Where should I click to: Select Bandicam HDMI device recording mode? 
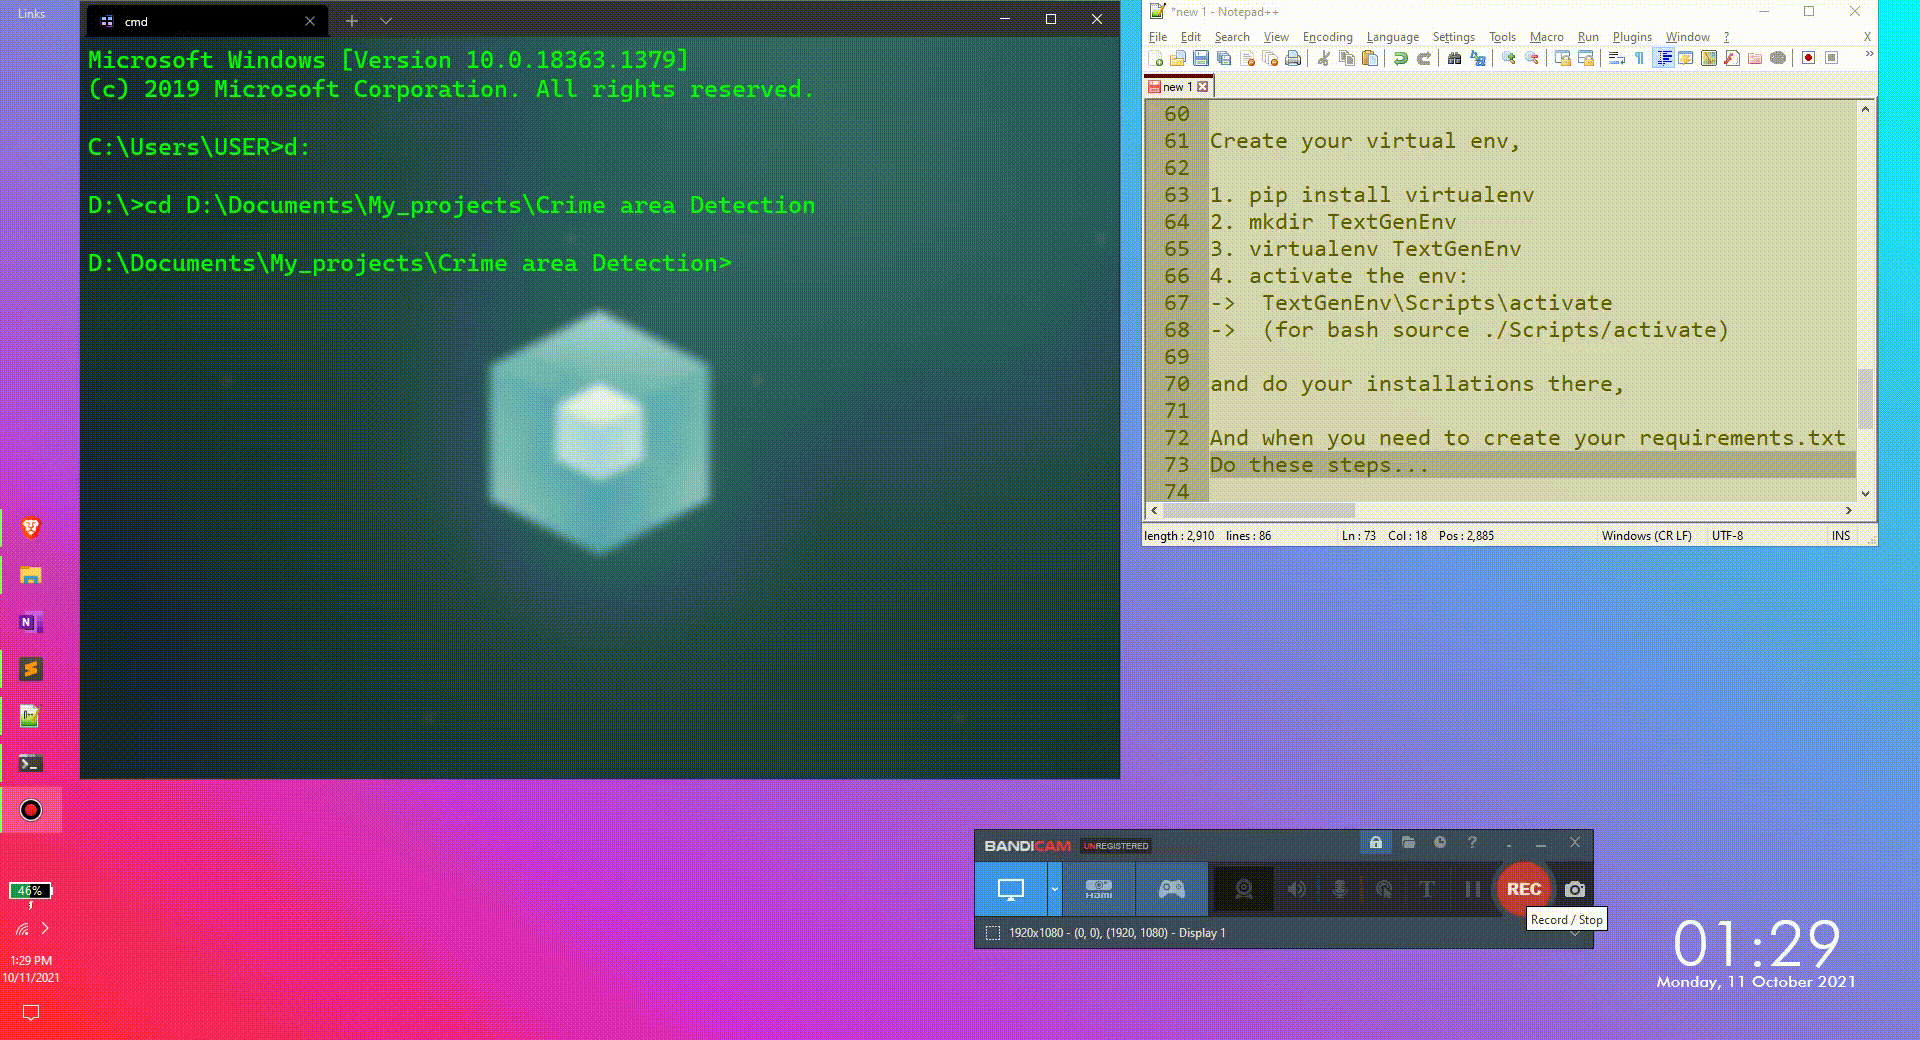tap(1099, 889)
